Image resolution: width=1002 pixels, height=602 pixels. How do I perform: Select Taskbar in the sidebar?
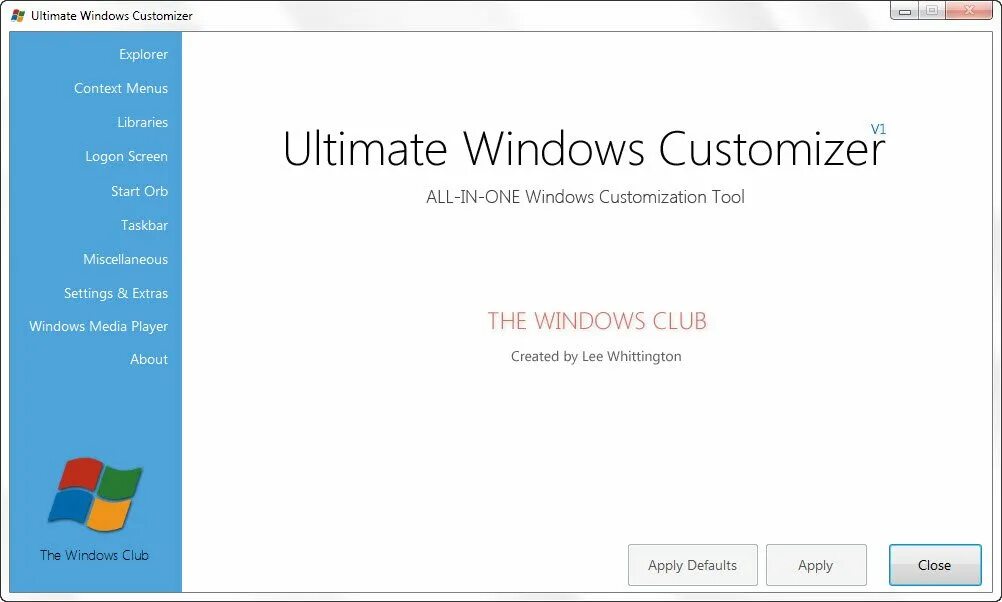[144, 225]
